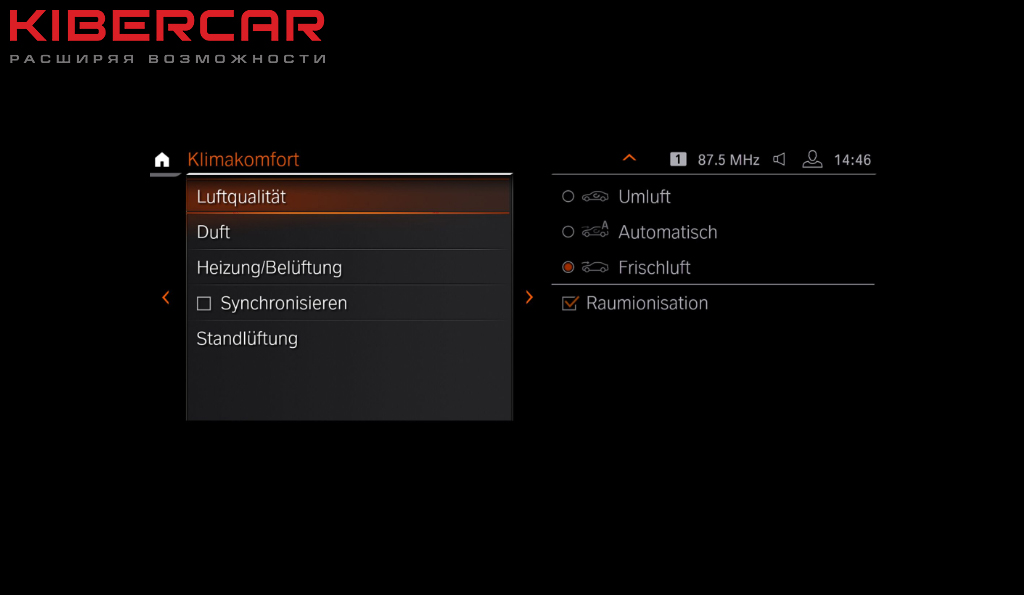The width and height of the screenshot is (1024, 595).
Task: Open the Duft menu entry
Action: pyautogui.click(x=348, y=232)
